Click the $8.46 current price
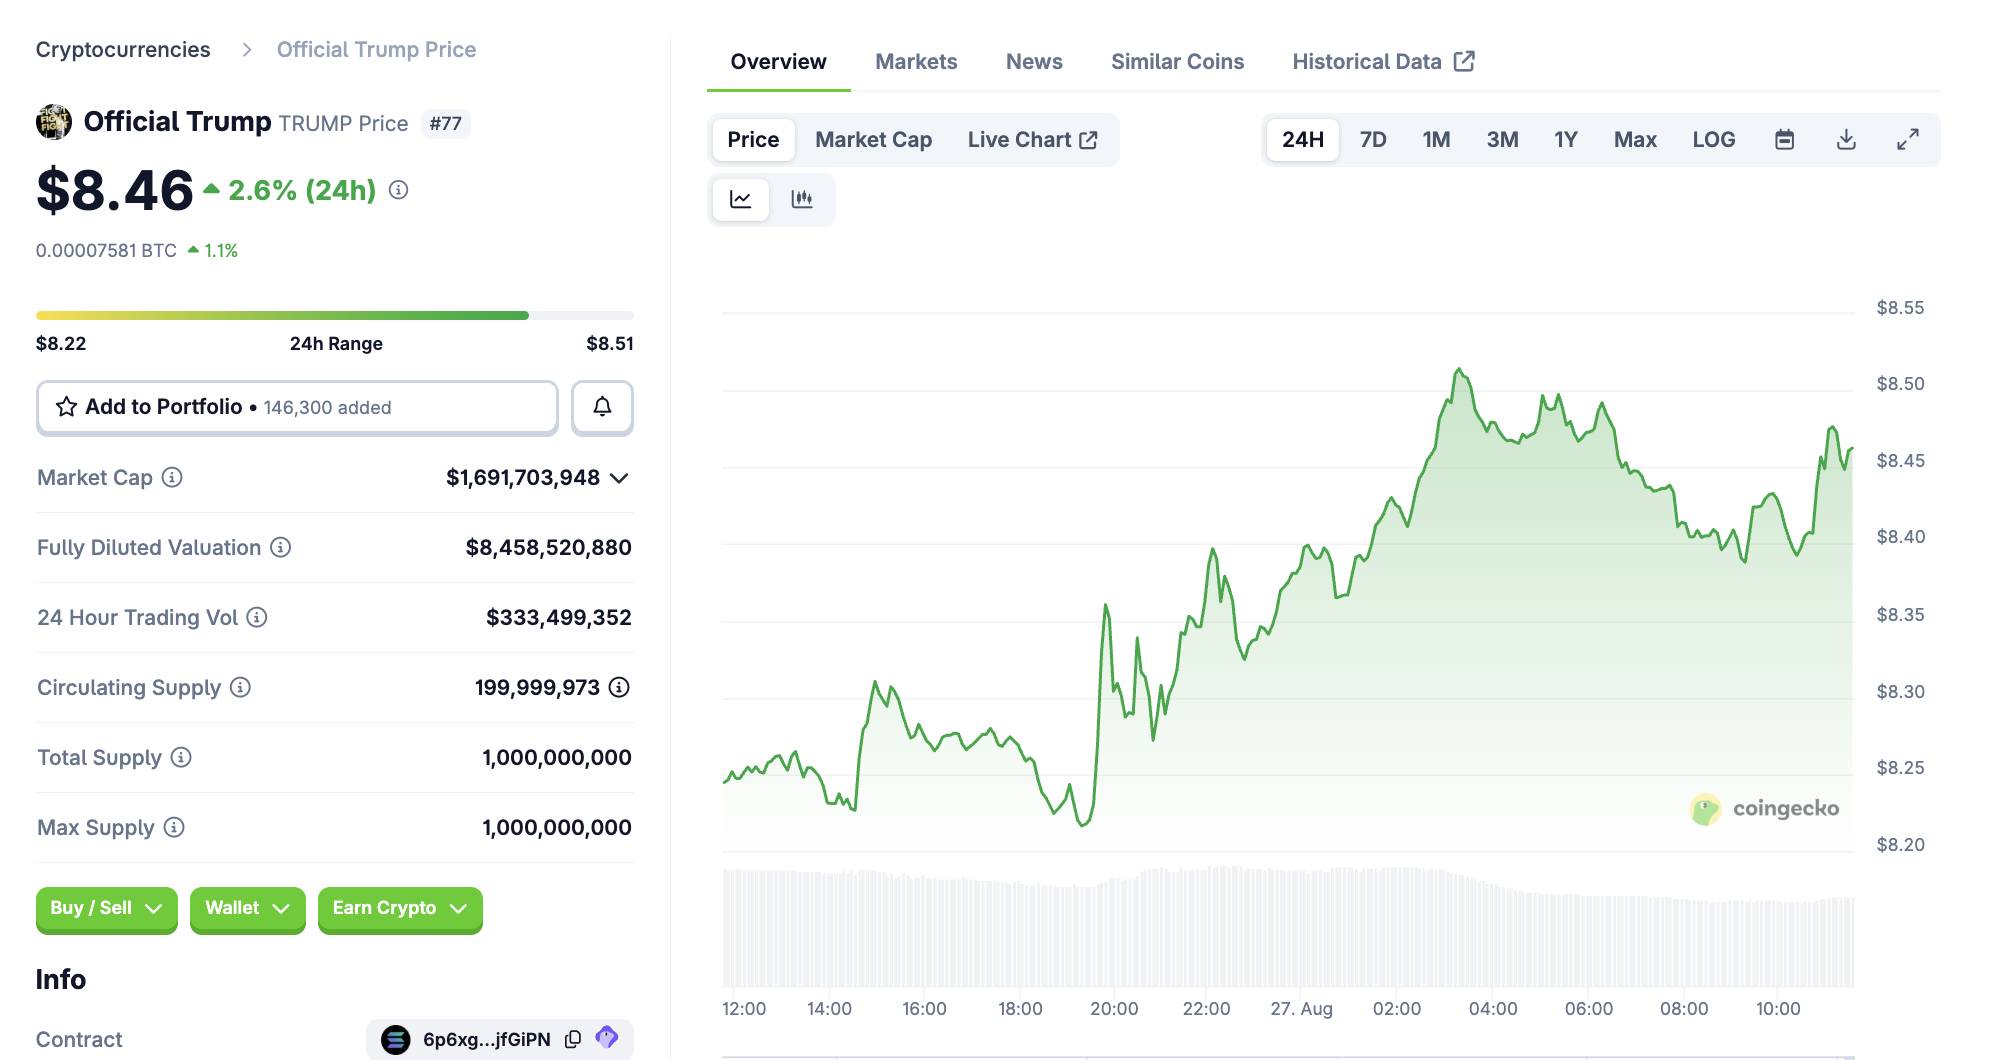 click(114, 190)
